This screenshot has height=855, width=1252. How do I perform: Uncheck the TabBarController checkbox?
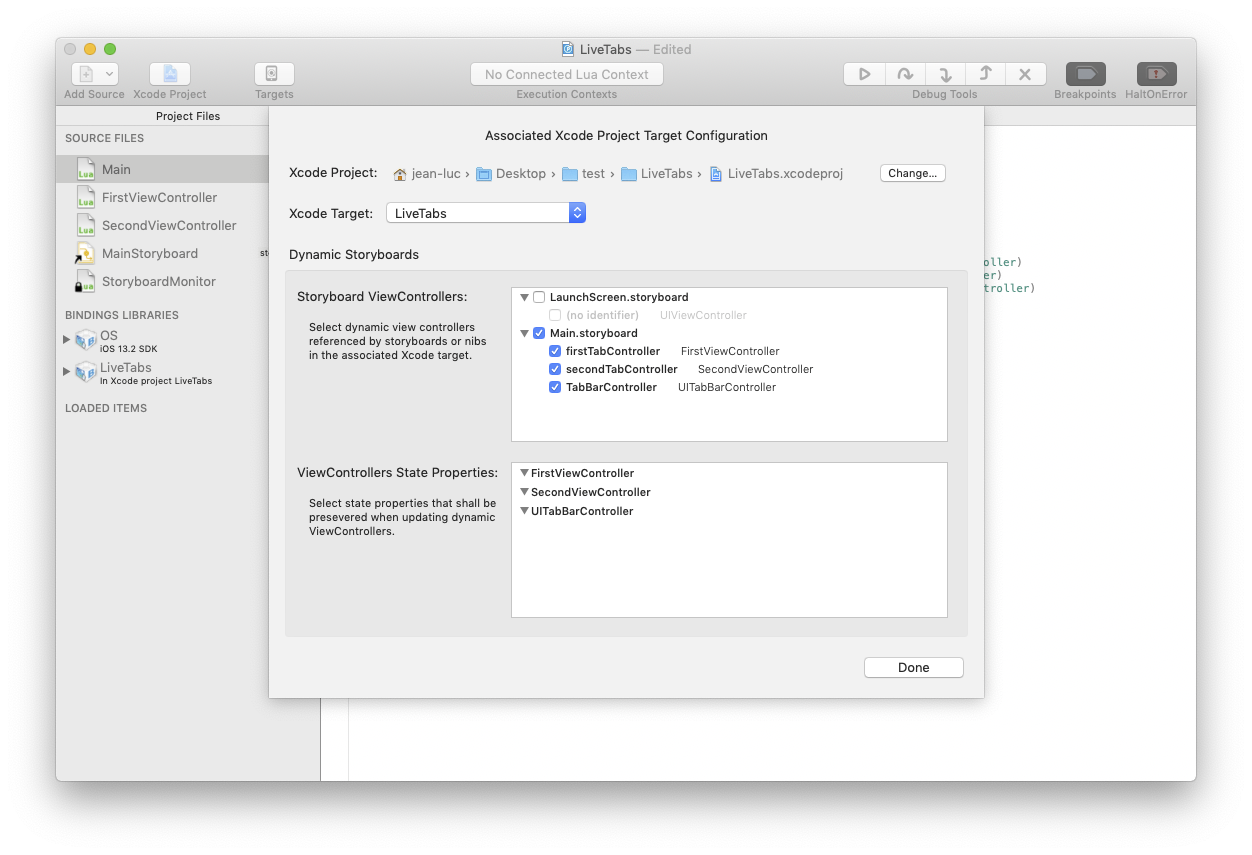click(x=555, y=387)
